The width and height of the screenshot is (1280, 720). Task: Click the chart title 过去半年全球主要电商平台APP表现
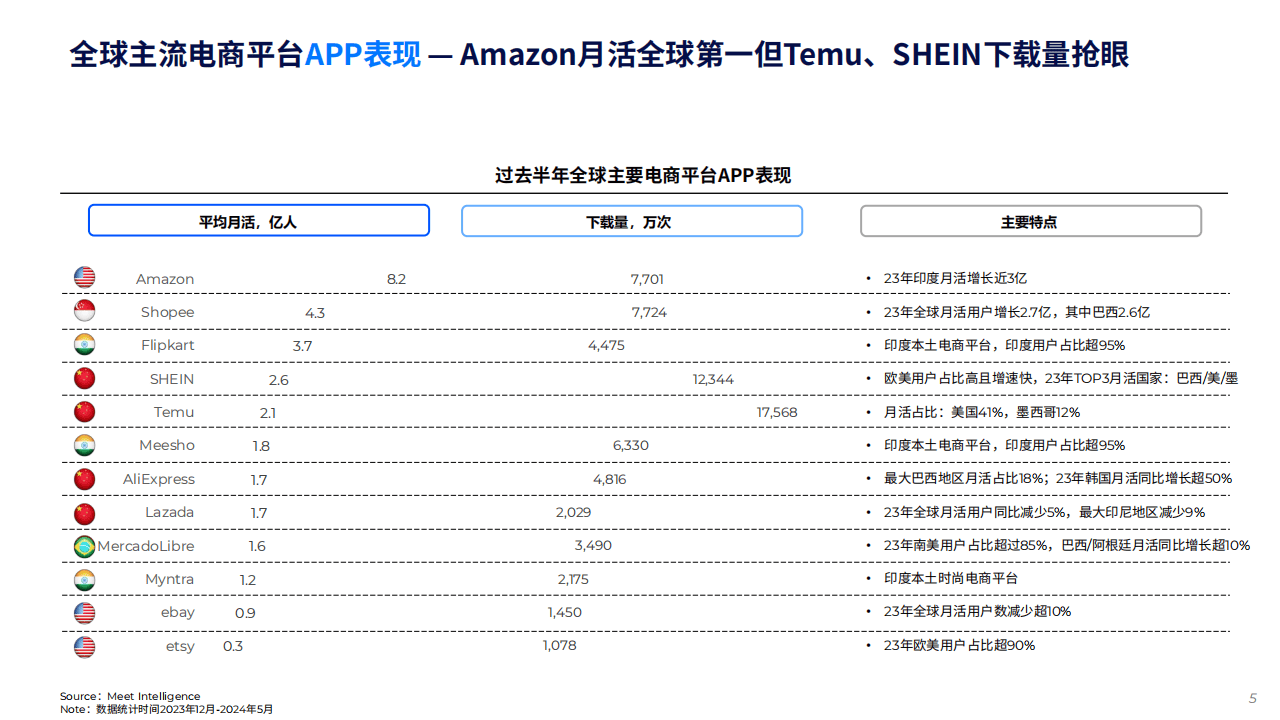coord(643,176)
